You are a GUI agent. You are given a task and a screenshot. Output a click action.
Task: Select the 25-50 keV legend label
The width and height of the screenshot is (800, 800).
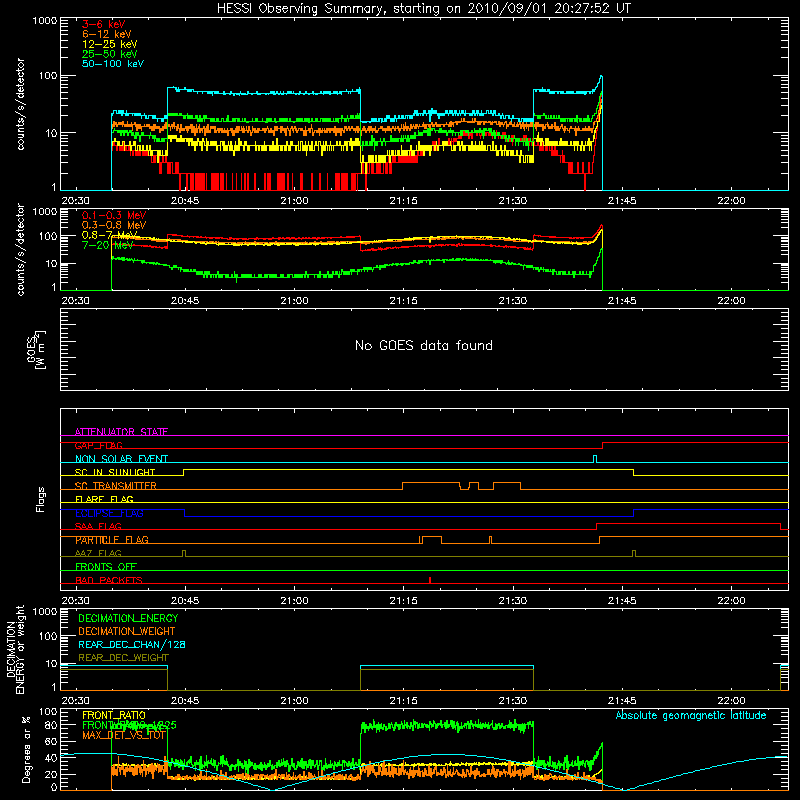pos(110,54)
